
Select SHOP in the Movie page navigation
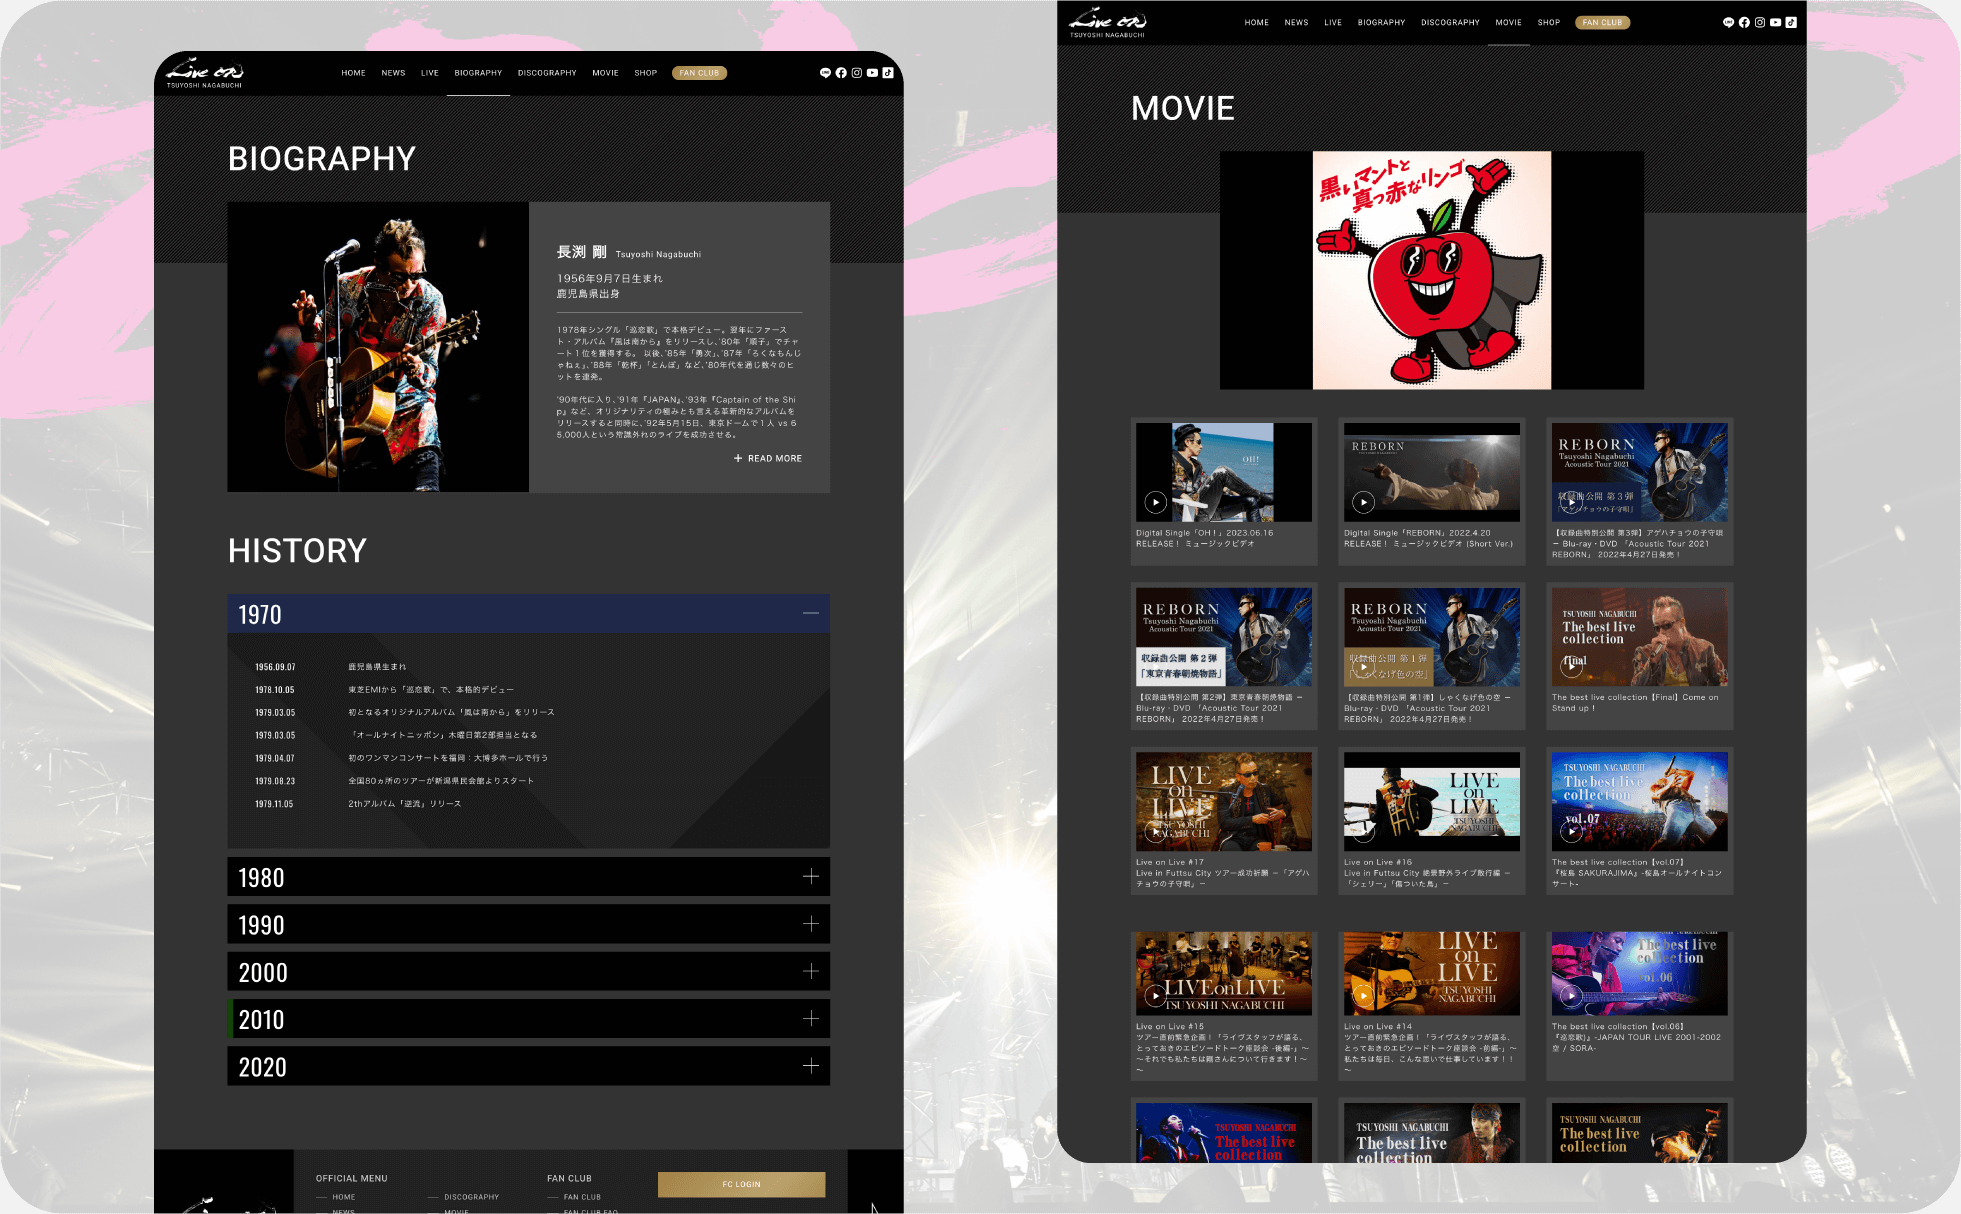pyautogui.click(x=1548, y=22)
